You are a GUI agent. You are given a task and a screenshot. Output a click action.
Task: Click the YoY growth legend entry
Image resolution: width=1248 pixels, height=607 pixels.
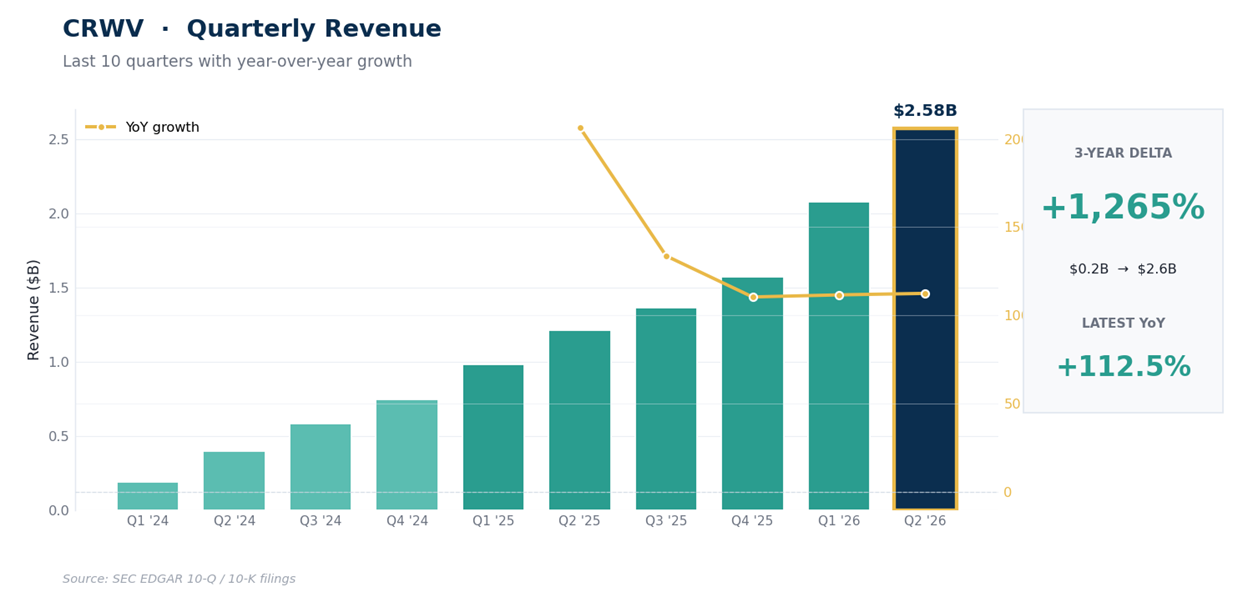(142, 127)
